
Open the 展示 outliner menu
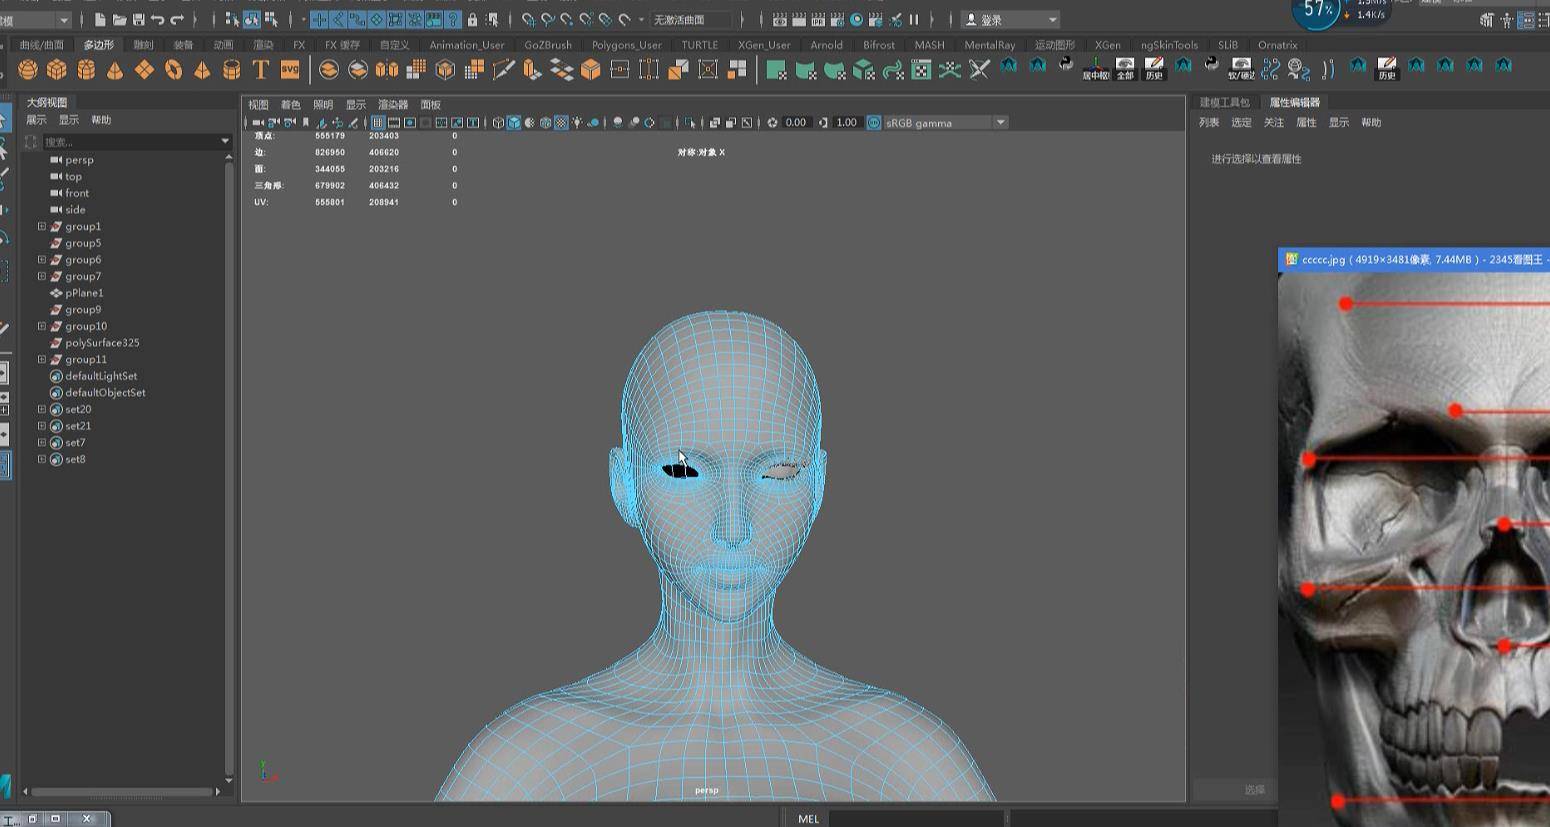tap(36, 120)
